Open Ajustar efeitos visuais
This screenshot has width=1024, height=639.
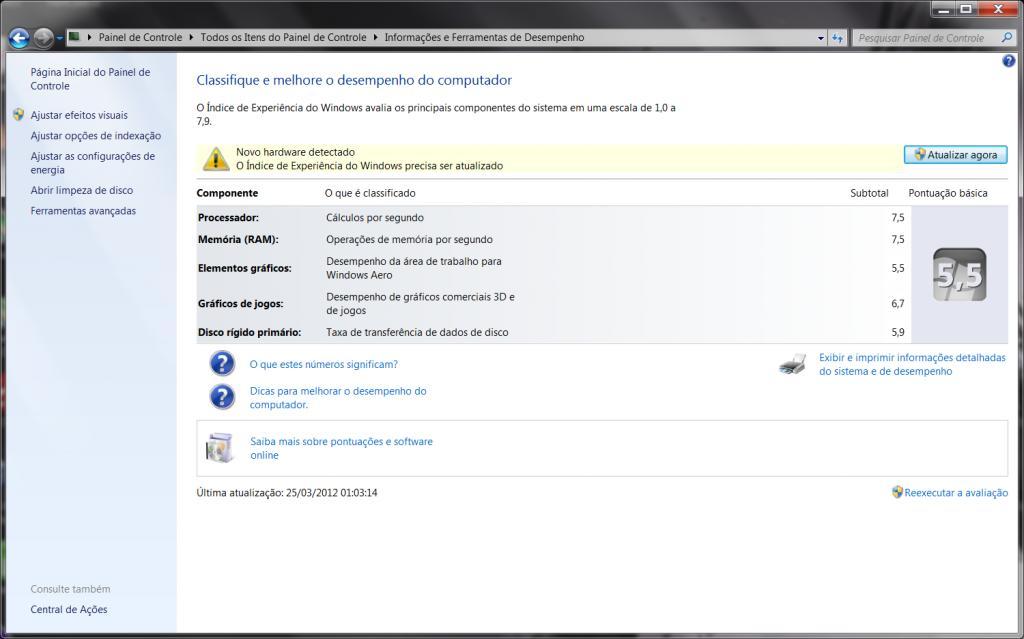tap(79, 115)
